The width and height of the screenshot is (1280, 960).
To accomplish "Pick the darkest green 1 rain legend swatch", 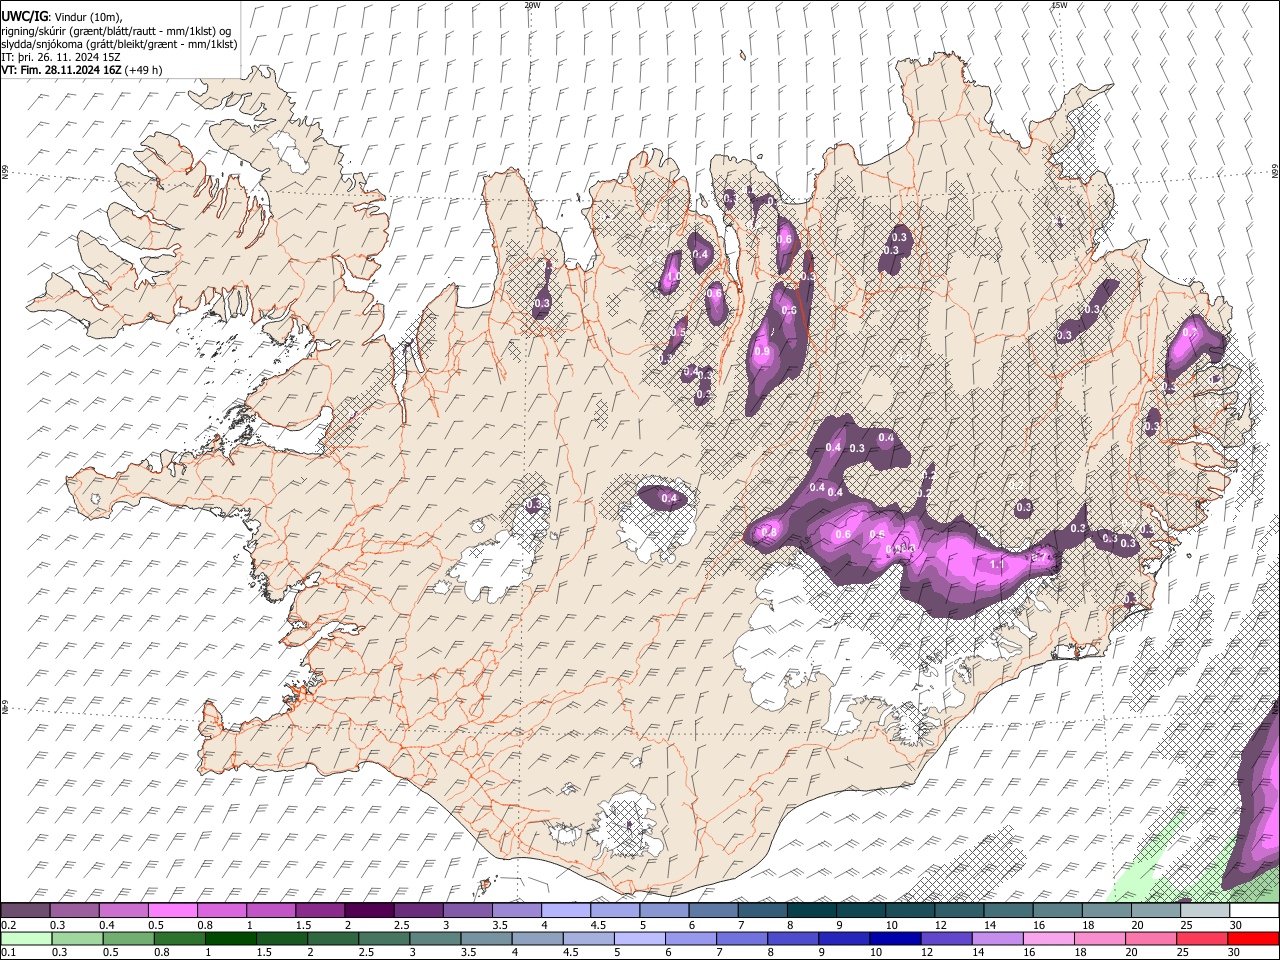I will point(230,938).
